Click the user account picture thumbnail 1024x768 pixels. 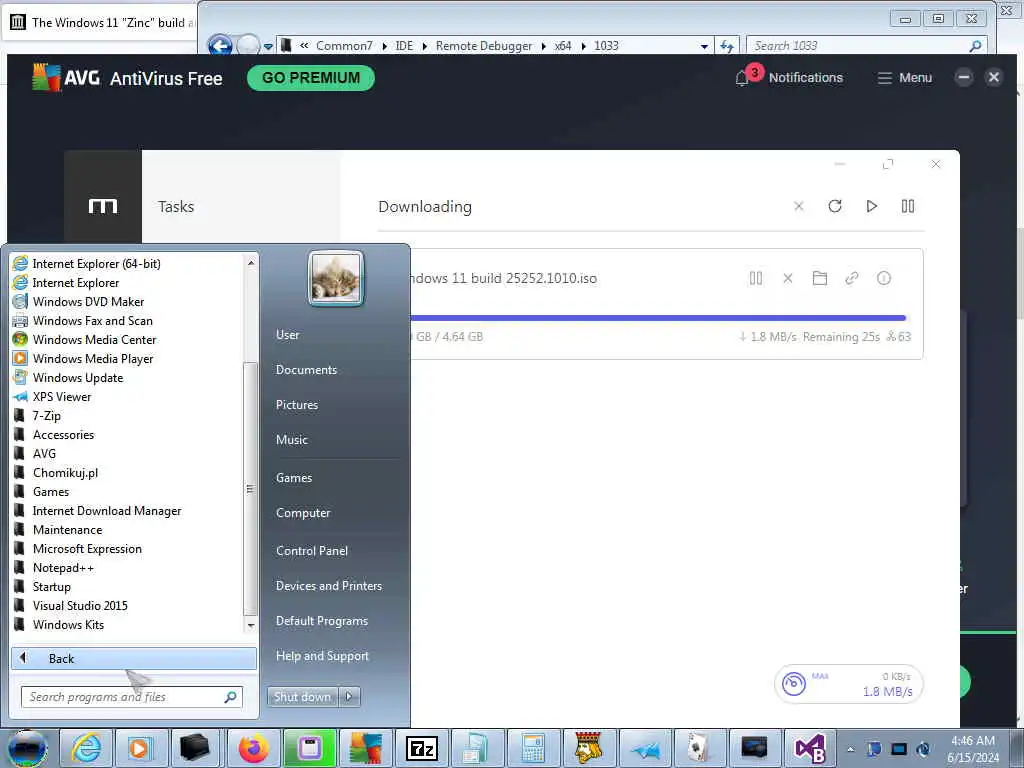point(336,278)
